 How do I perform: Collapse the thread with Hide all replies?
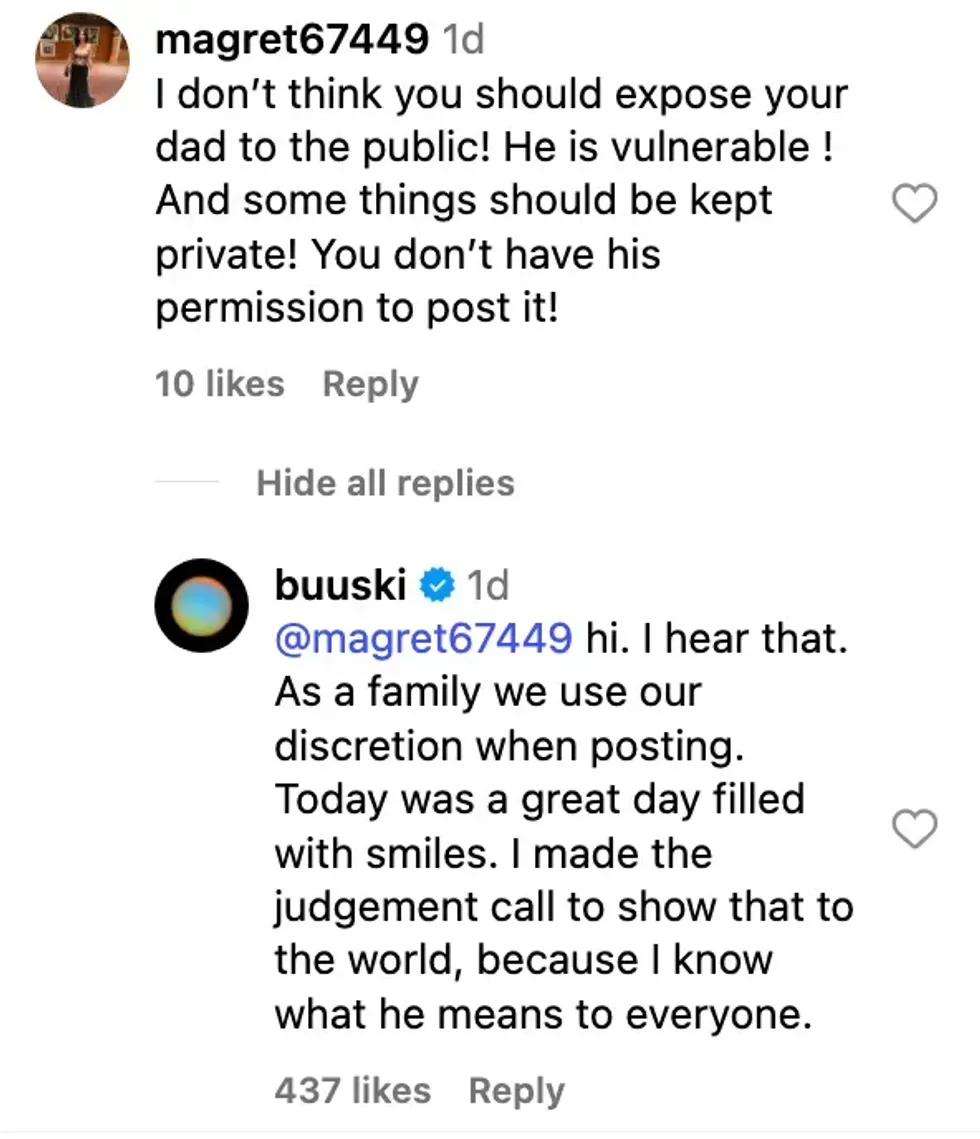[386, 483]
